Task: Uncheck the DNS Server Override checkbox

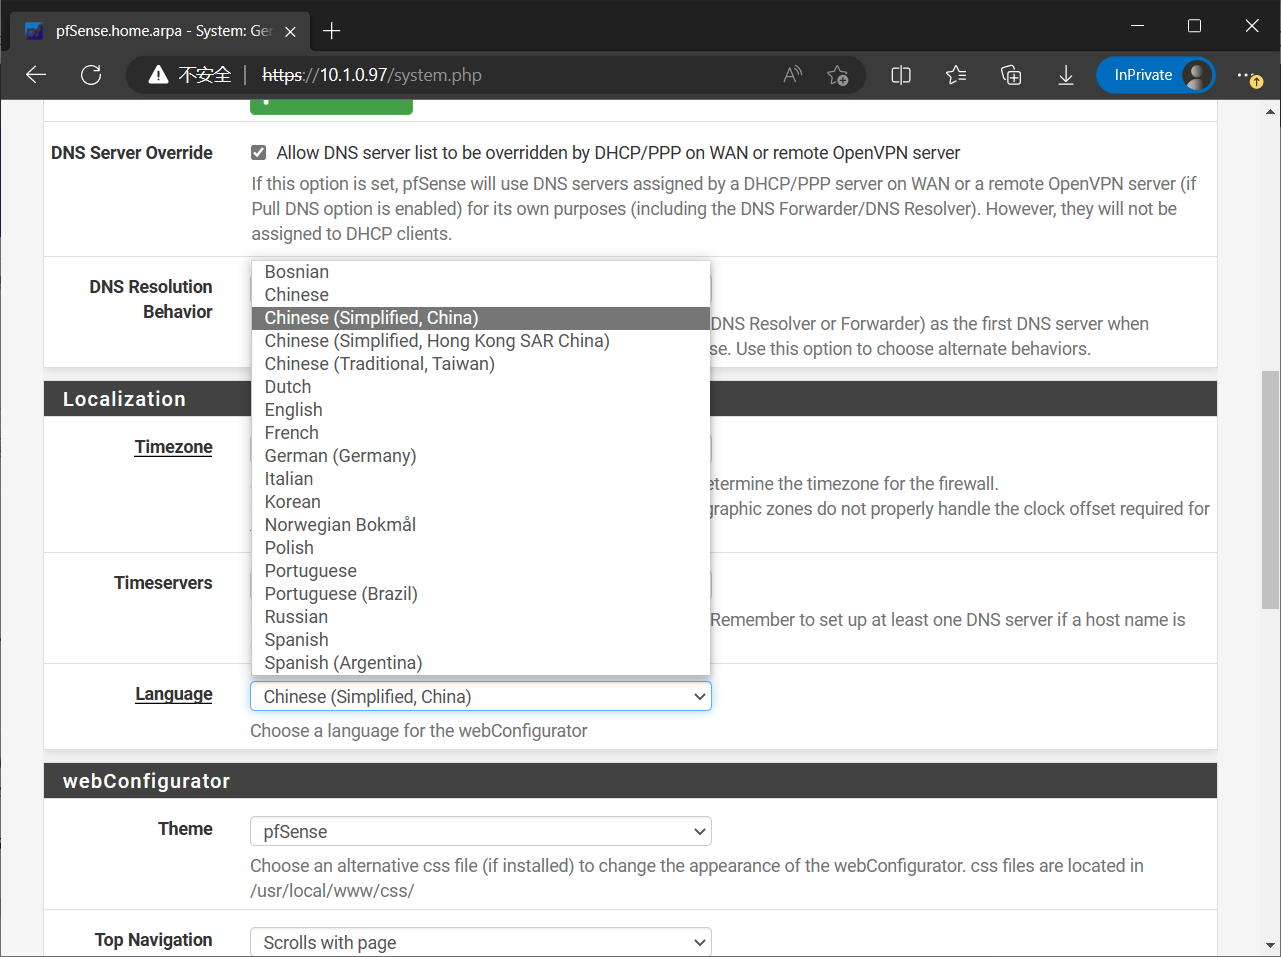Action: tap(259, 153)
